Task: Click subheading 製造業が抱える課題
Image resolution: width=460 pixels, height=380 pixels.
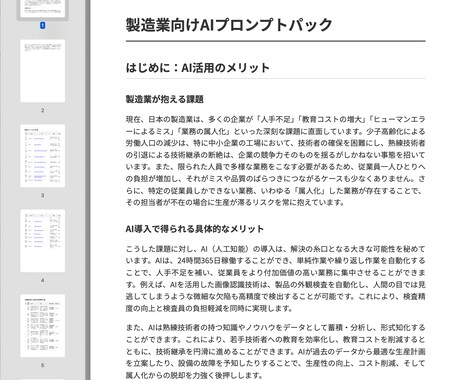Action: (x=165, y=99)
